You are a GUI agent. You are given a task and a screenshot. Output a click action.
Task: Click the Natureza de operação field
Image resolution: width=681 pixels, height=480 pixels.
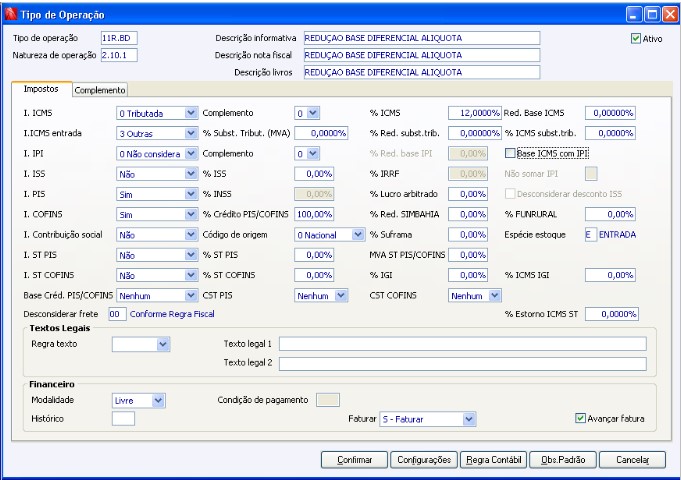(119, 55)
